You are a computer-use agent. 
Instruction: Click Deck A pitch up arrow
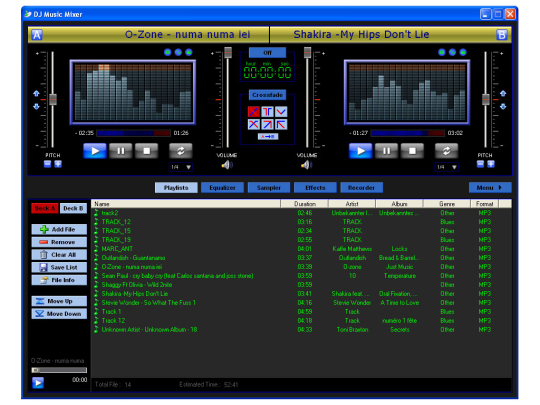coord(36,94)
